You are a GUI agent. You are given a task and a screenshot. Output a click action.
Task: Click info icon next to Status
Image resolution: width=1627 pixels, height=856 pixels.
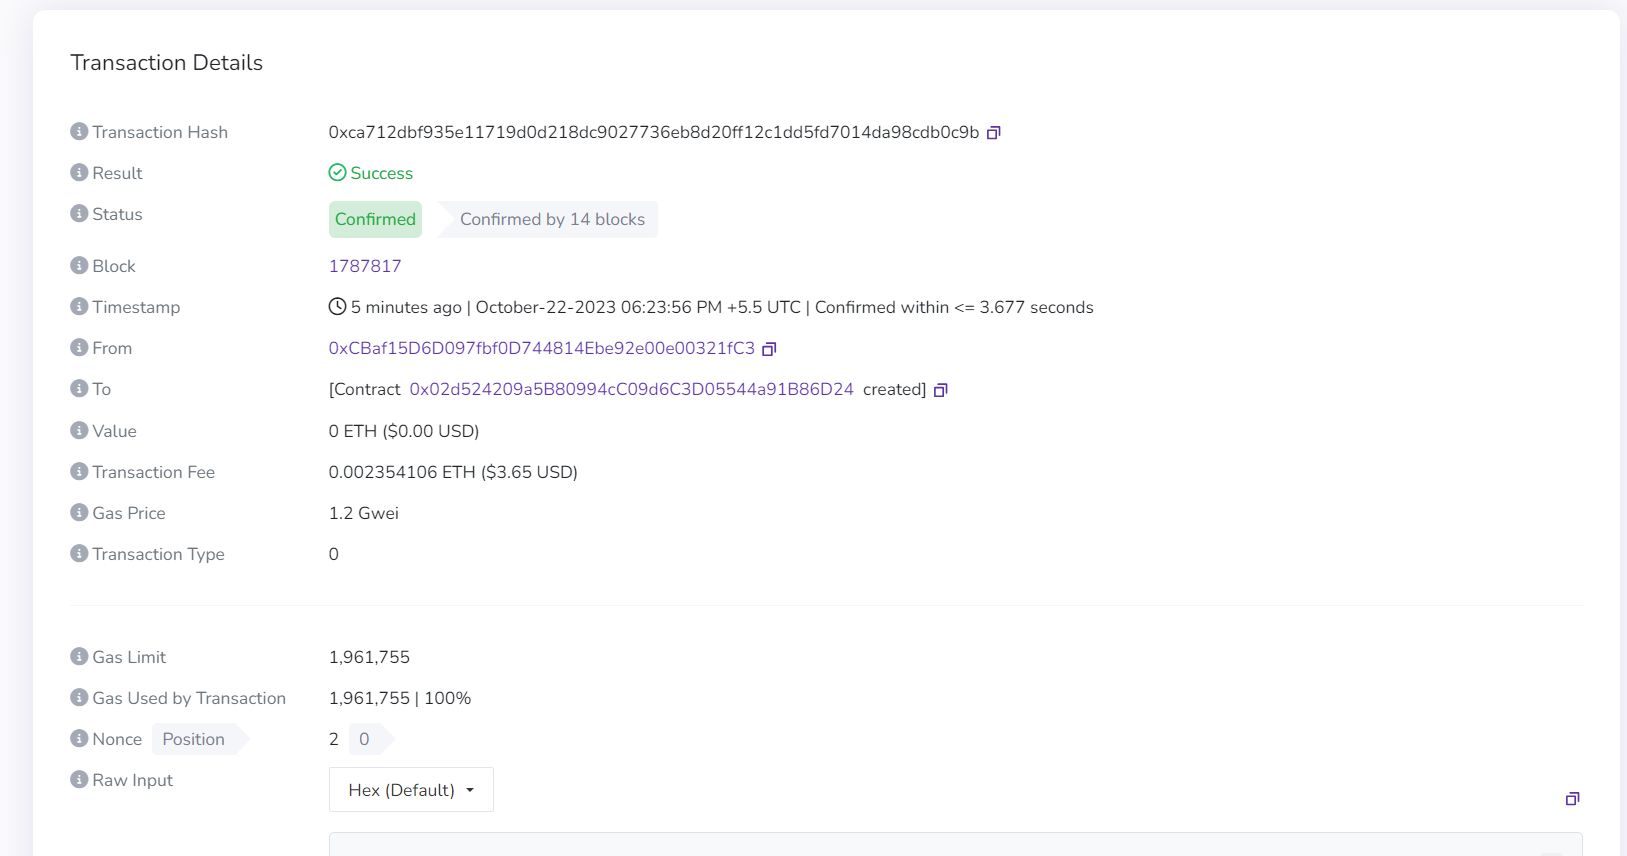tap(79, 213)
